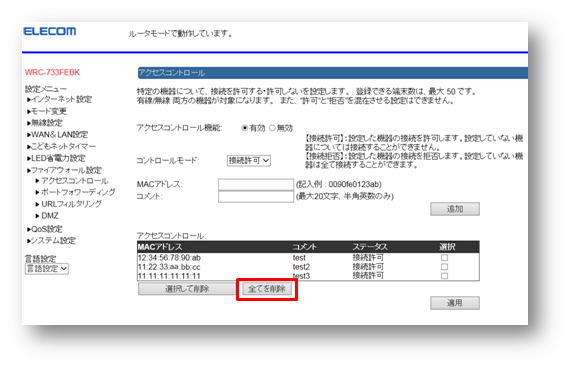Open こどもネットタイマー menu item

coord(61,146)
